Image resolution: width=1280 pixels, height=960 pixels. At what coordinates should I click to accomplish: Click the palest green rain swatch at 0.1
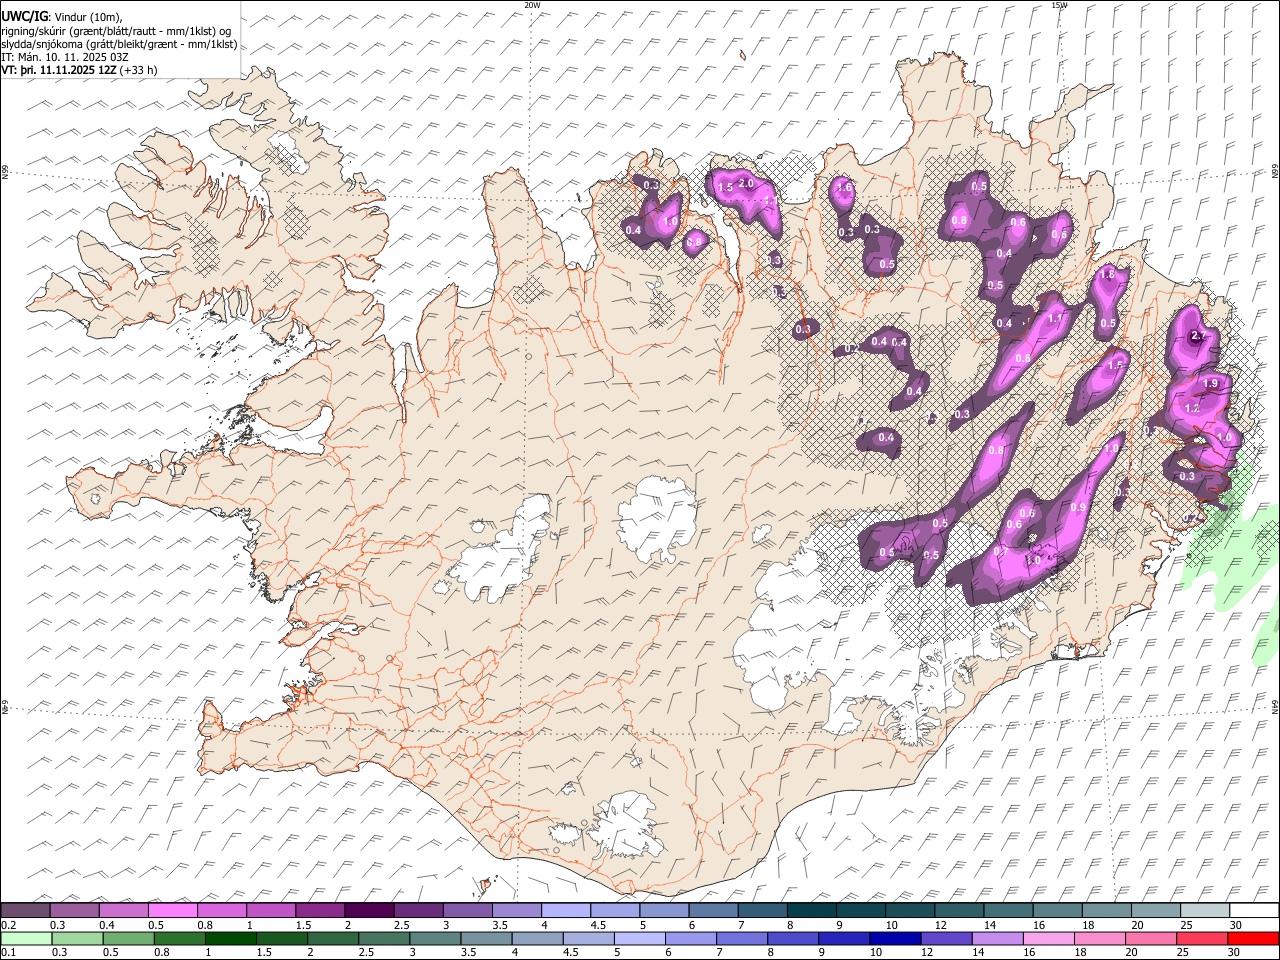pyautogui.click(x=26, y=938)
